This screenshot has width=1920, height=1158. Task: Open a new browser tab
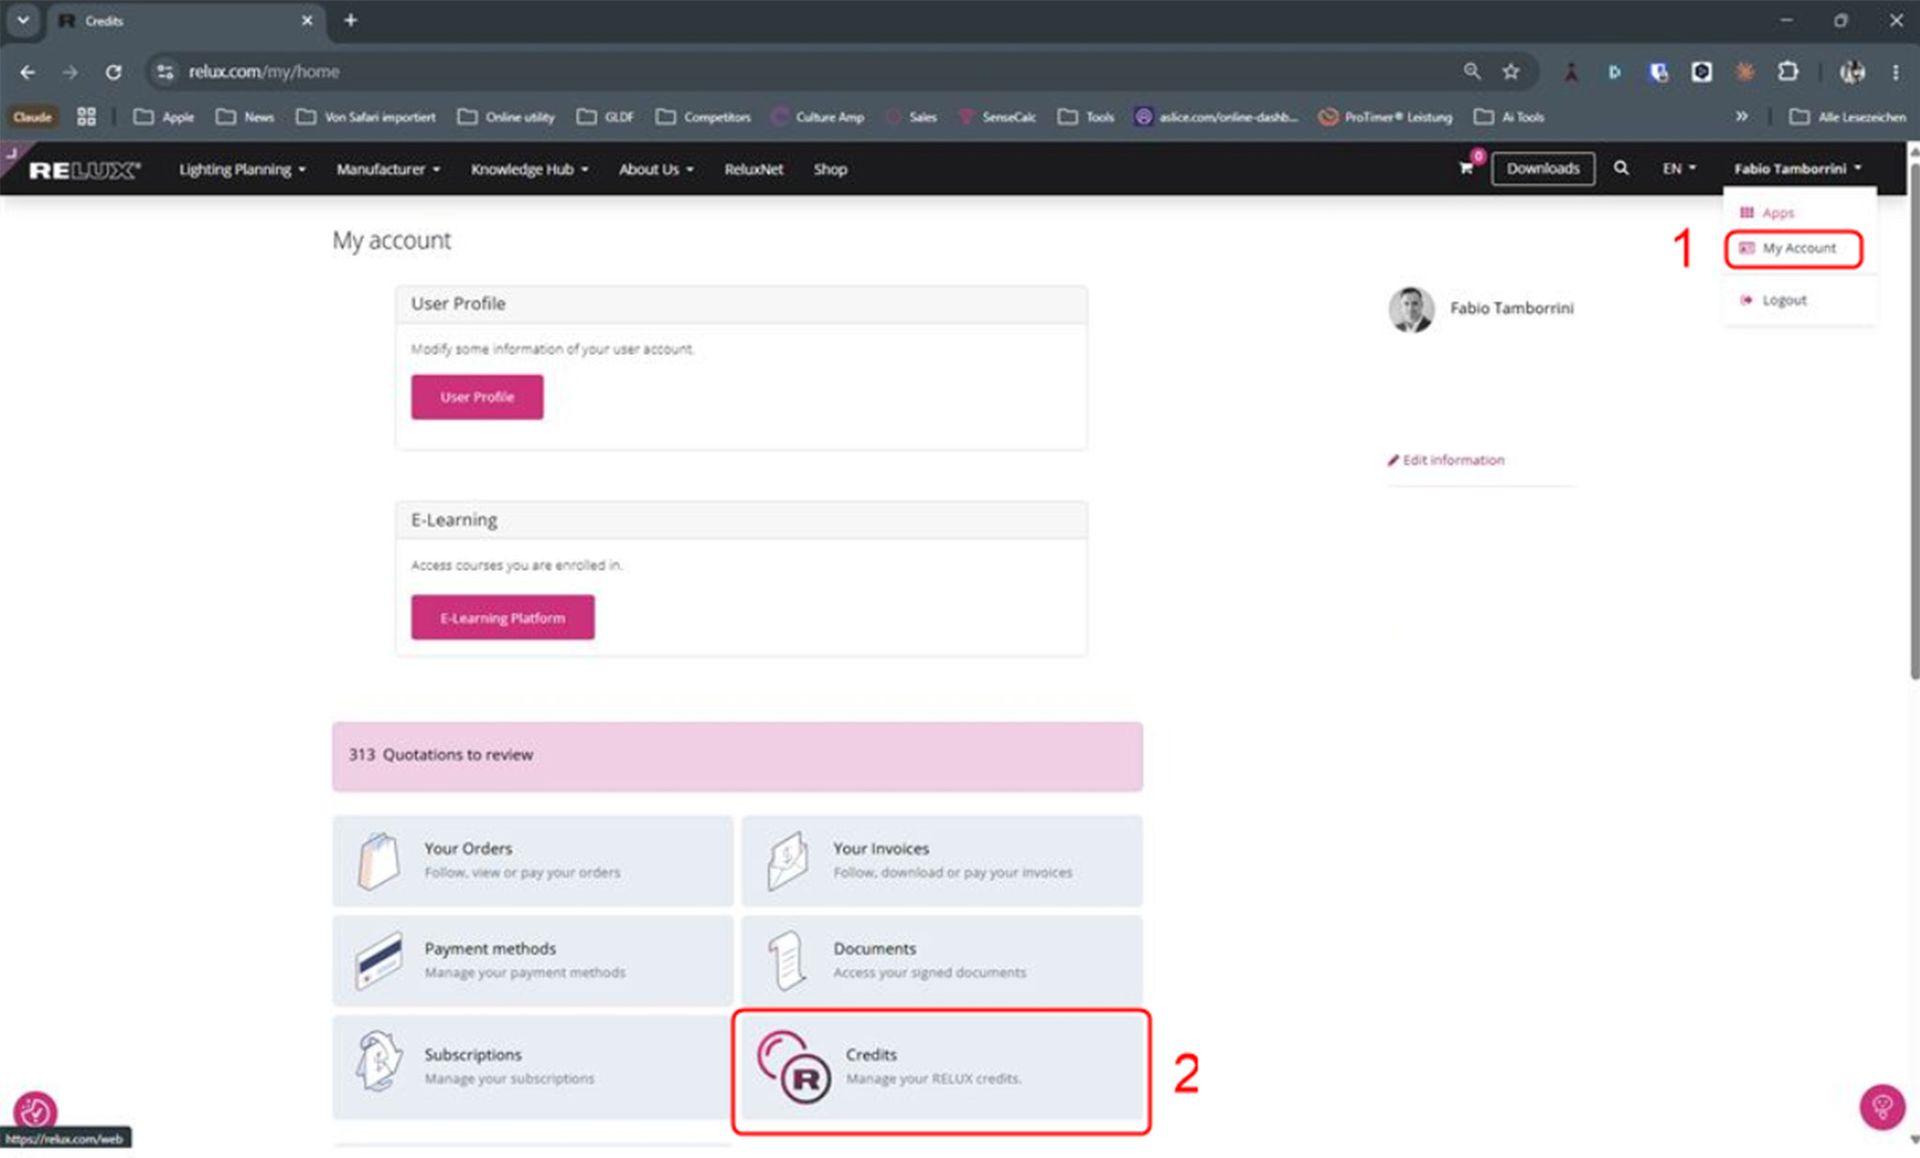tap(351, 20)
